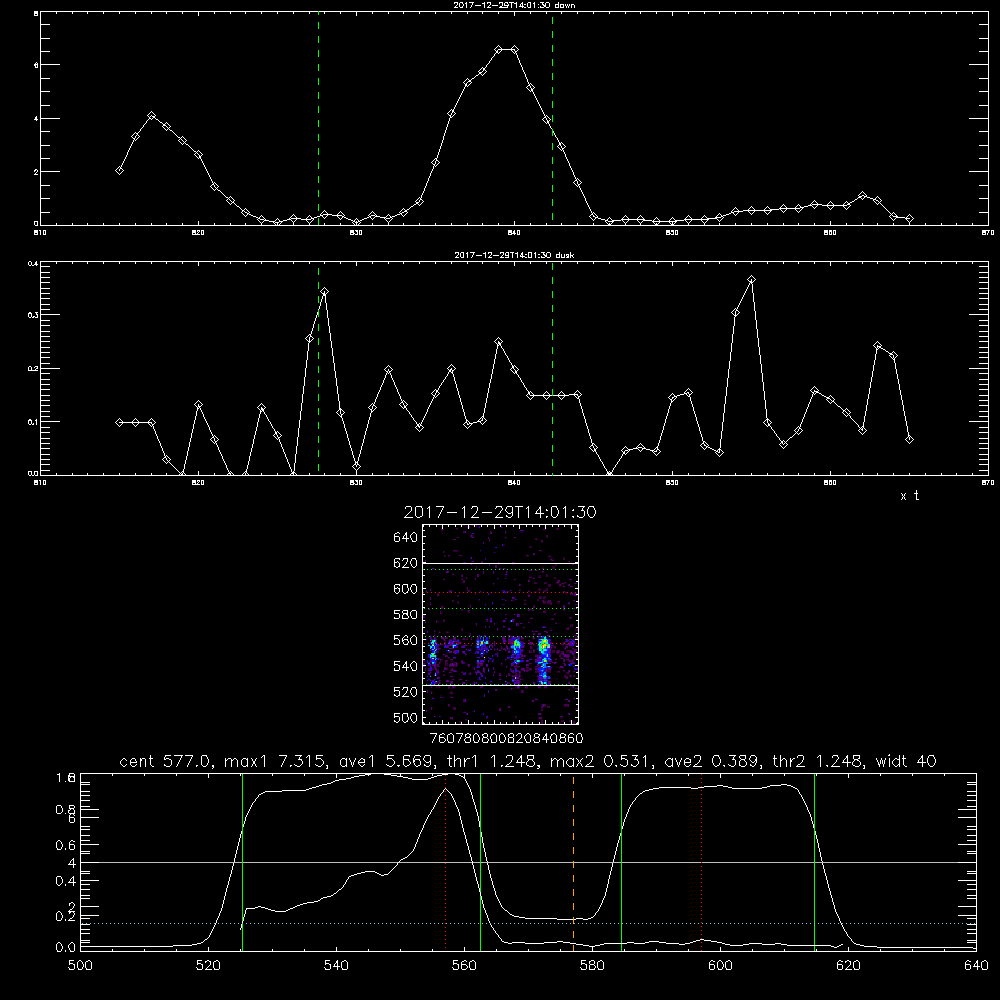Click the '560' label on the bottom plot x-axis

[x=464, y=965]
